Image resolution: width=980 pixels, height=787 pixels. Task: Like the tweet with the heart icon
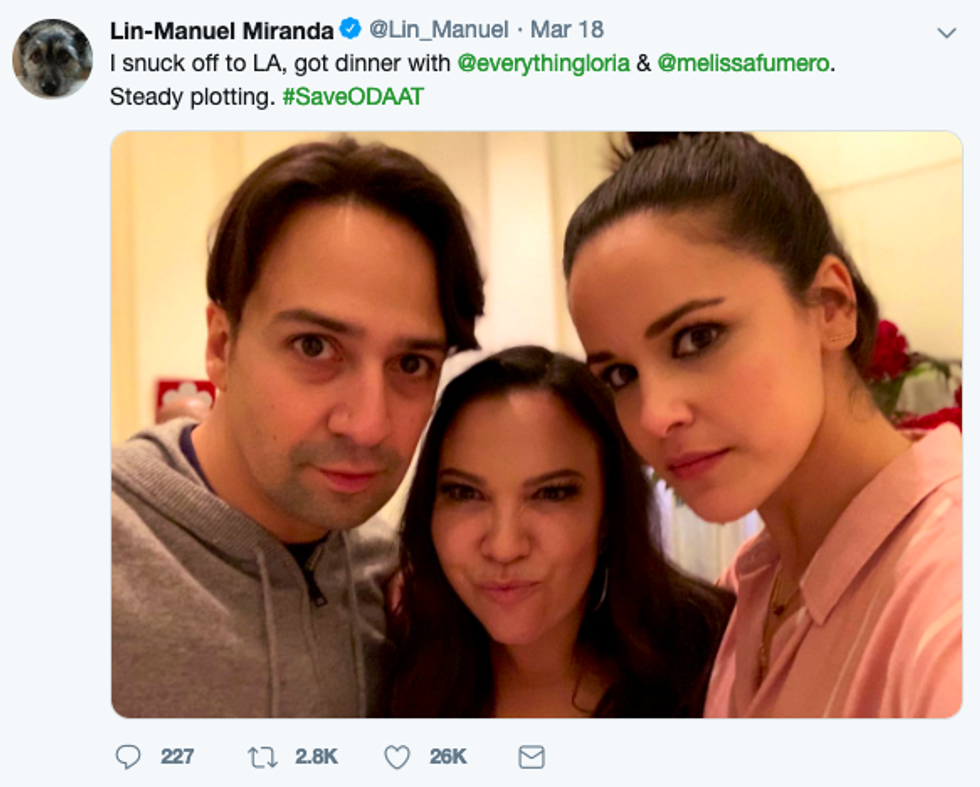point(397,757)
